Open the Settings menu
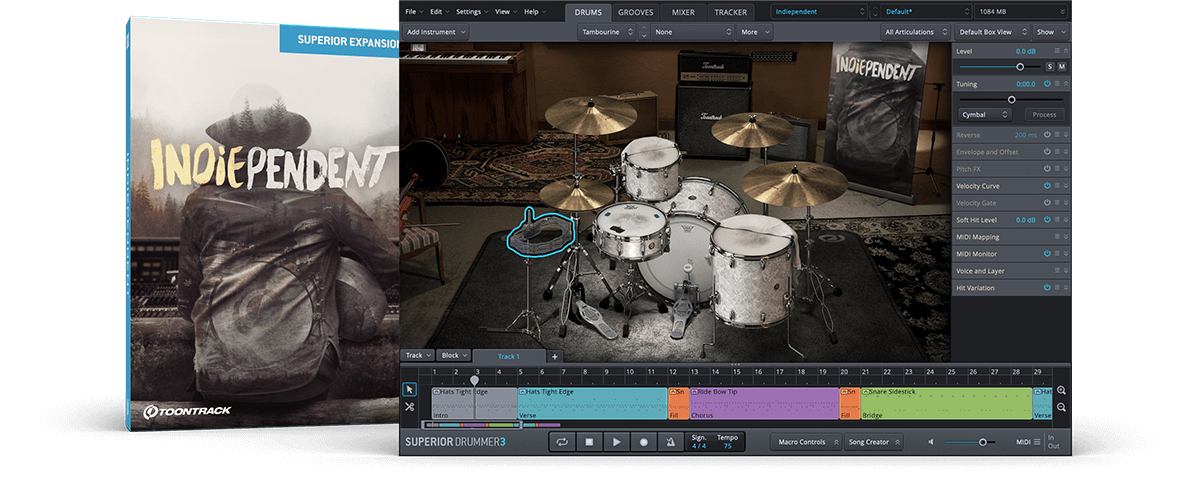Viewport: 1200px width, 488px height. tap(471, 12)
